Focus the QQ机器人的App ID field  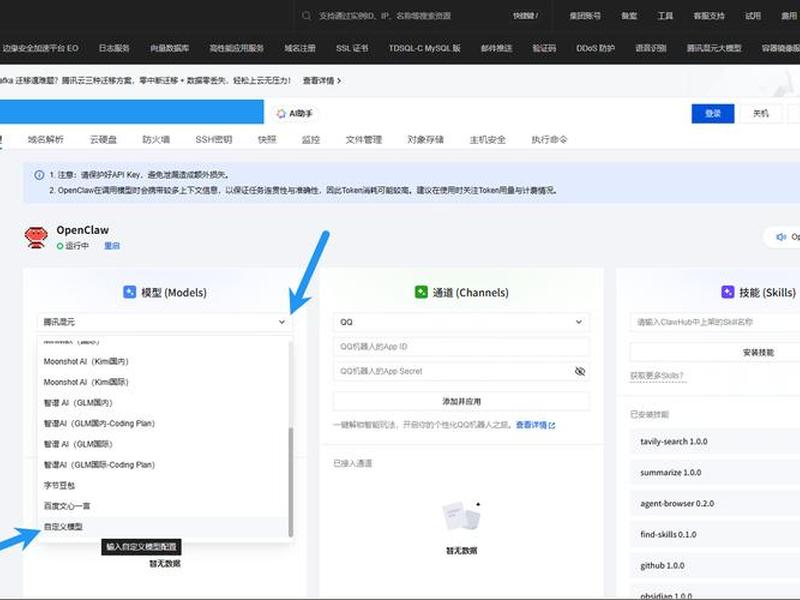pyautogui.click(x=461, y=346)
